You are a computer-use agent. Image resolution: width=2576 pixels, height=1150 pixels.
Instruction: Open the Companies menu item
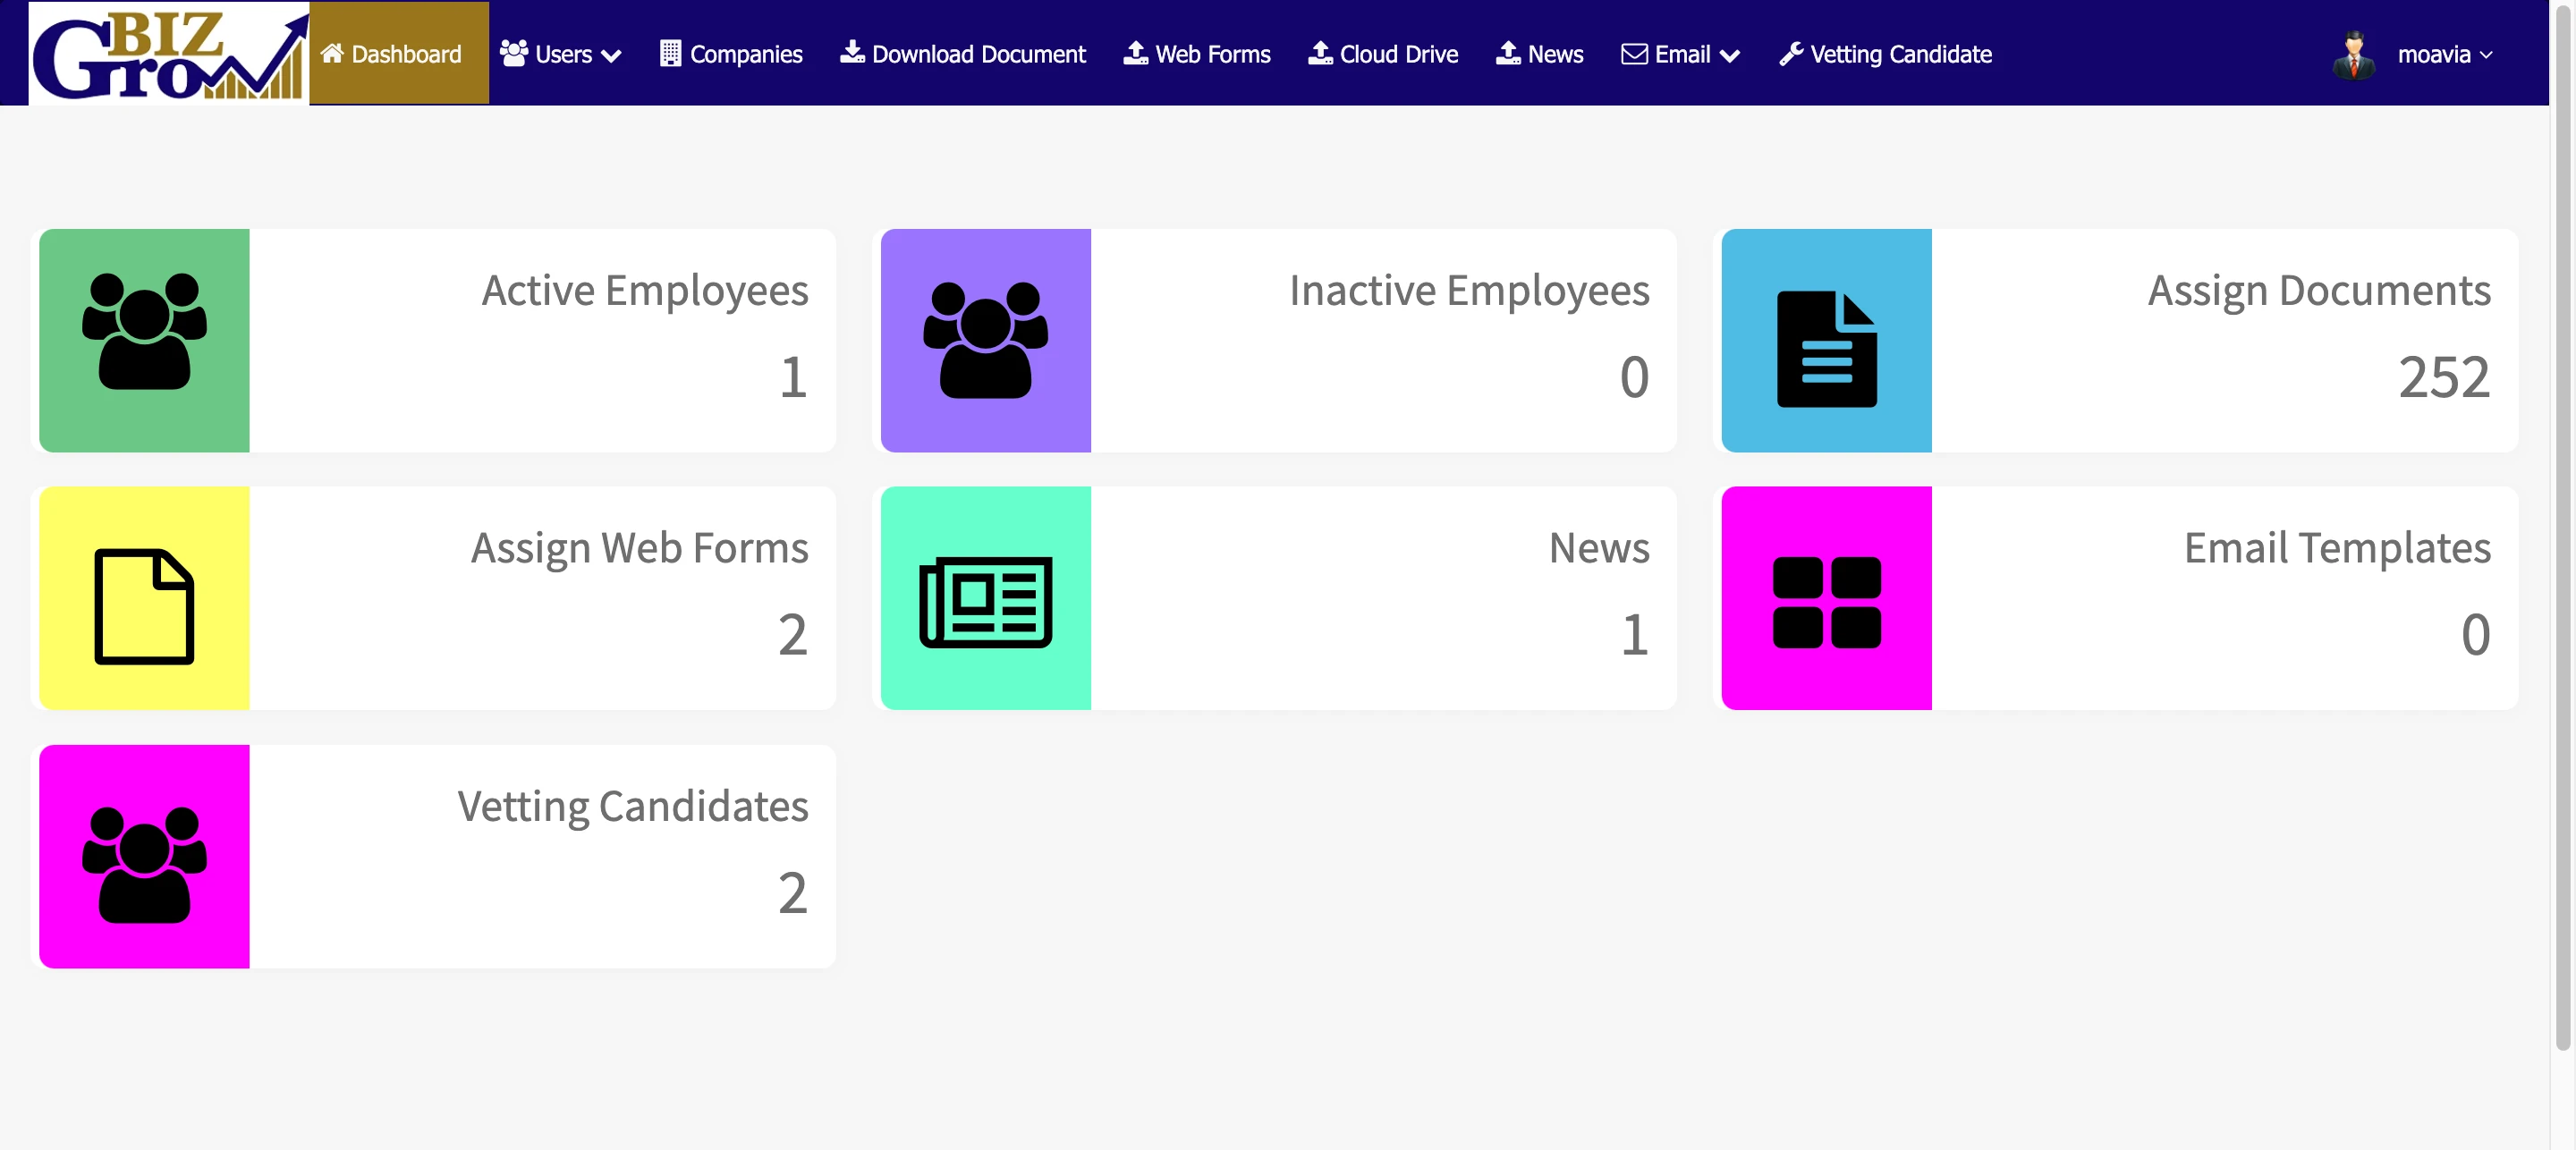coord(731,55)
